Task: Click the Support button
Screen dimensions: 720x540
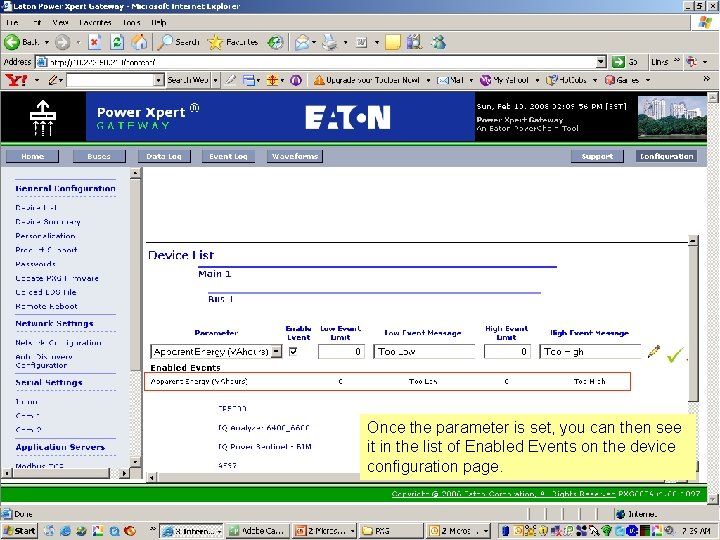Action: (x=597, y=156)
